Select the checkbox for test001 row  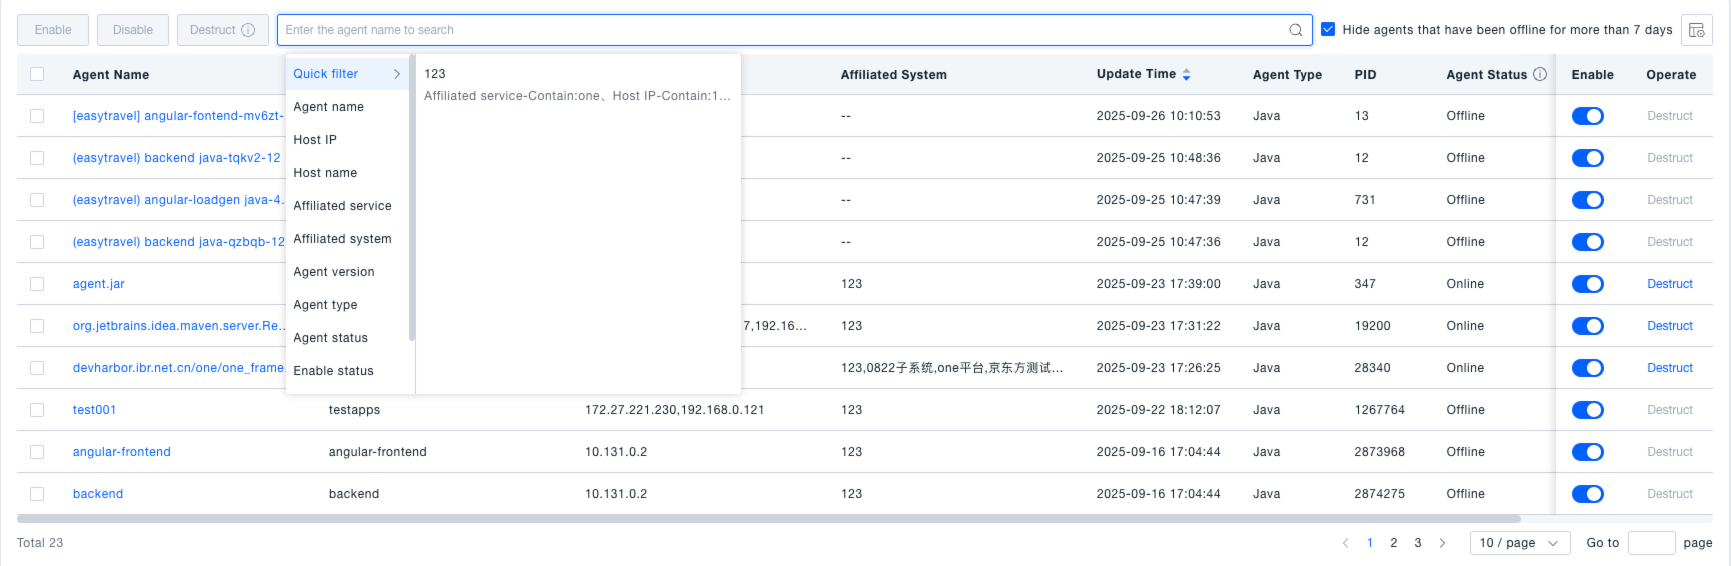click(37, 410)
